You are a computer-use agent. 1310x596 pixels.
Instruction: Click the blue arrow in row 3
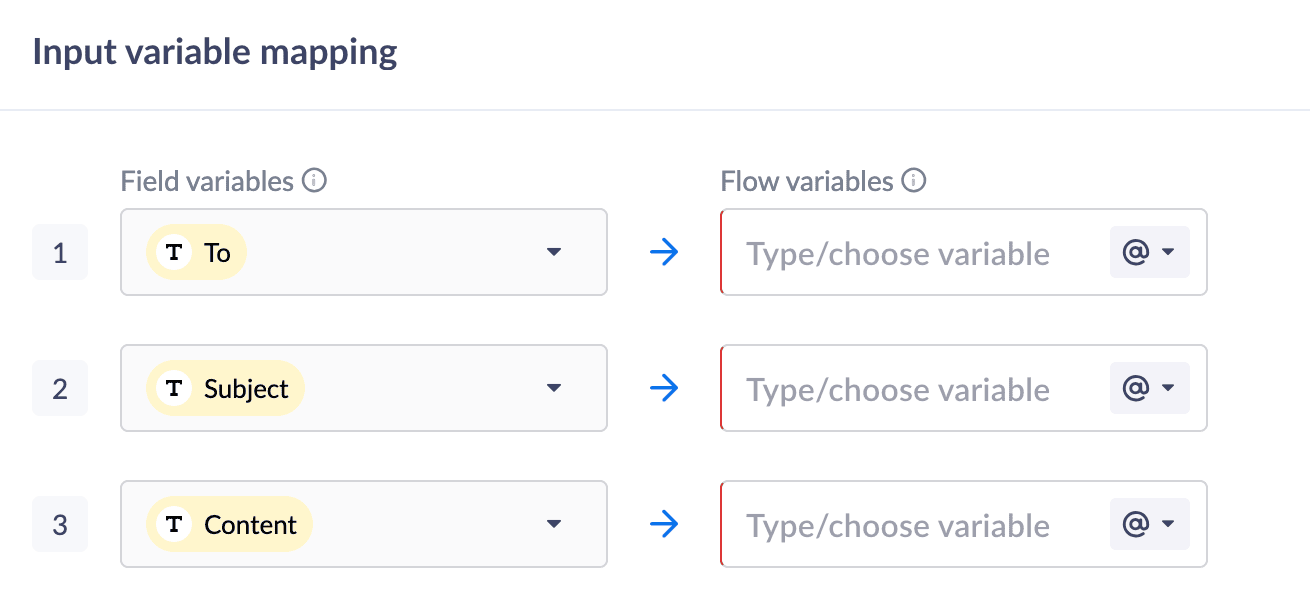(x=664, y=524)
